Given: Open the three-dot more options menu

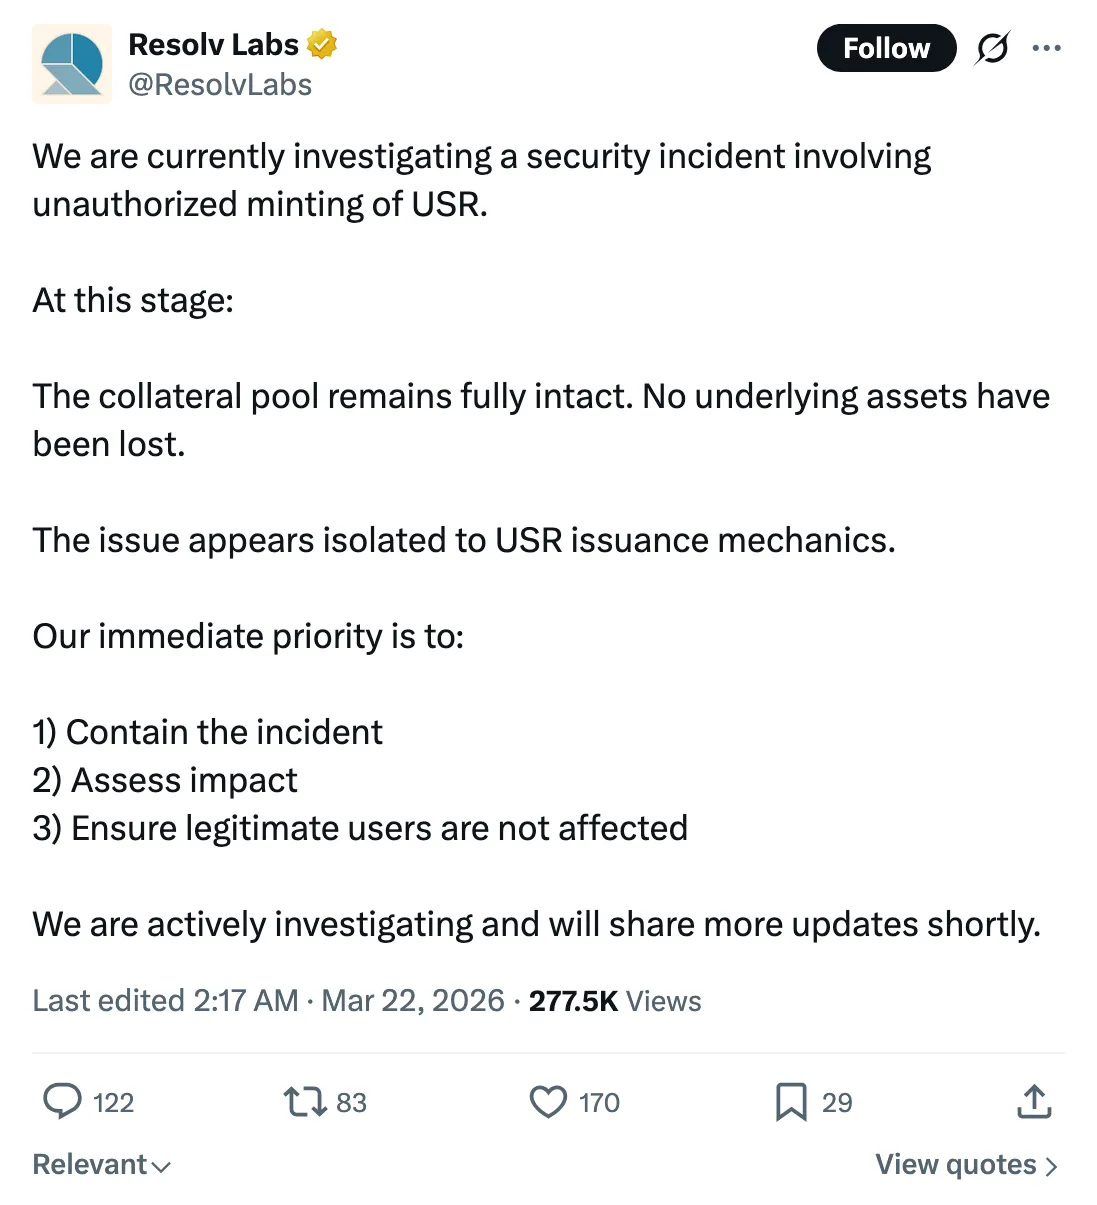Looking at the screenshot, I should coord(1046,48).
